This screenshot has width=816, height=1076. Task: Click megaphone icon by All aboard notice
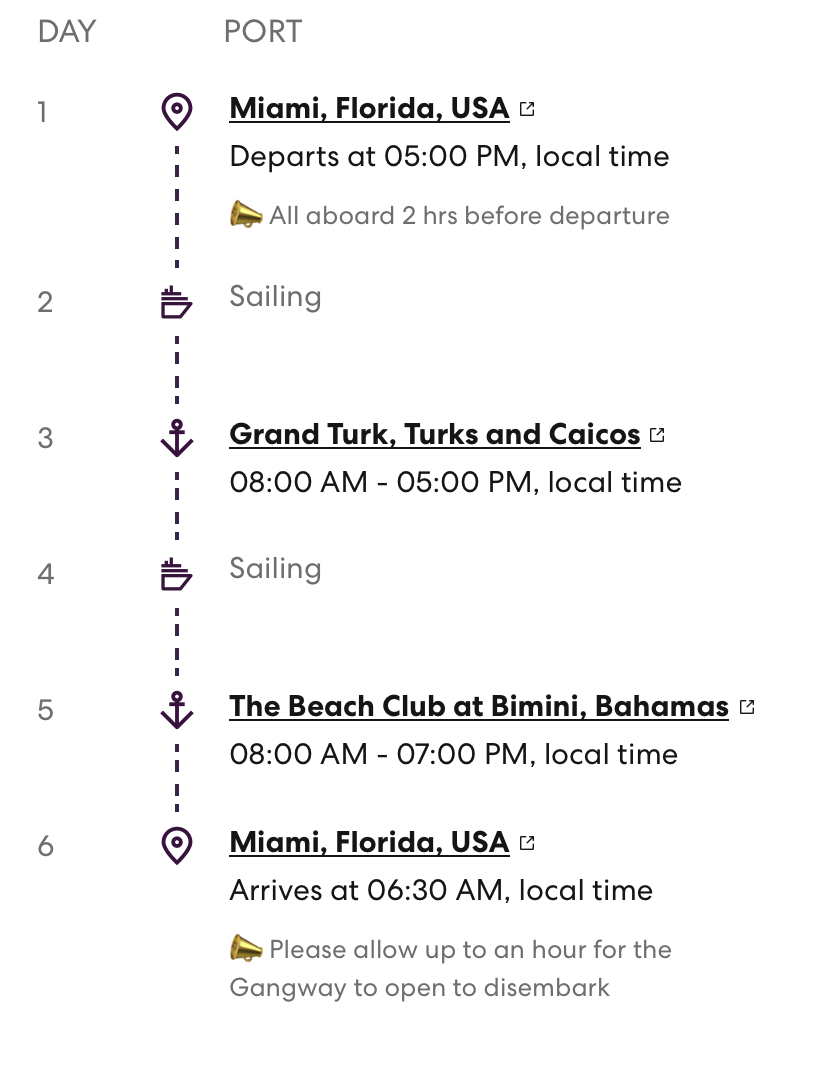[x=245, y=215]
